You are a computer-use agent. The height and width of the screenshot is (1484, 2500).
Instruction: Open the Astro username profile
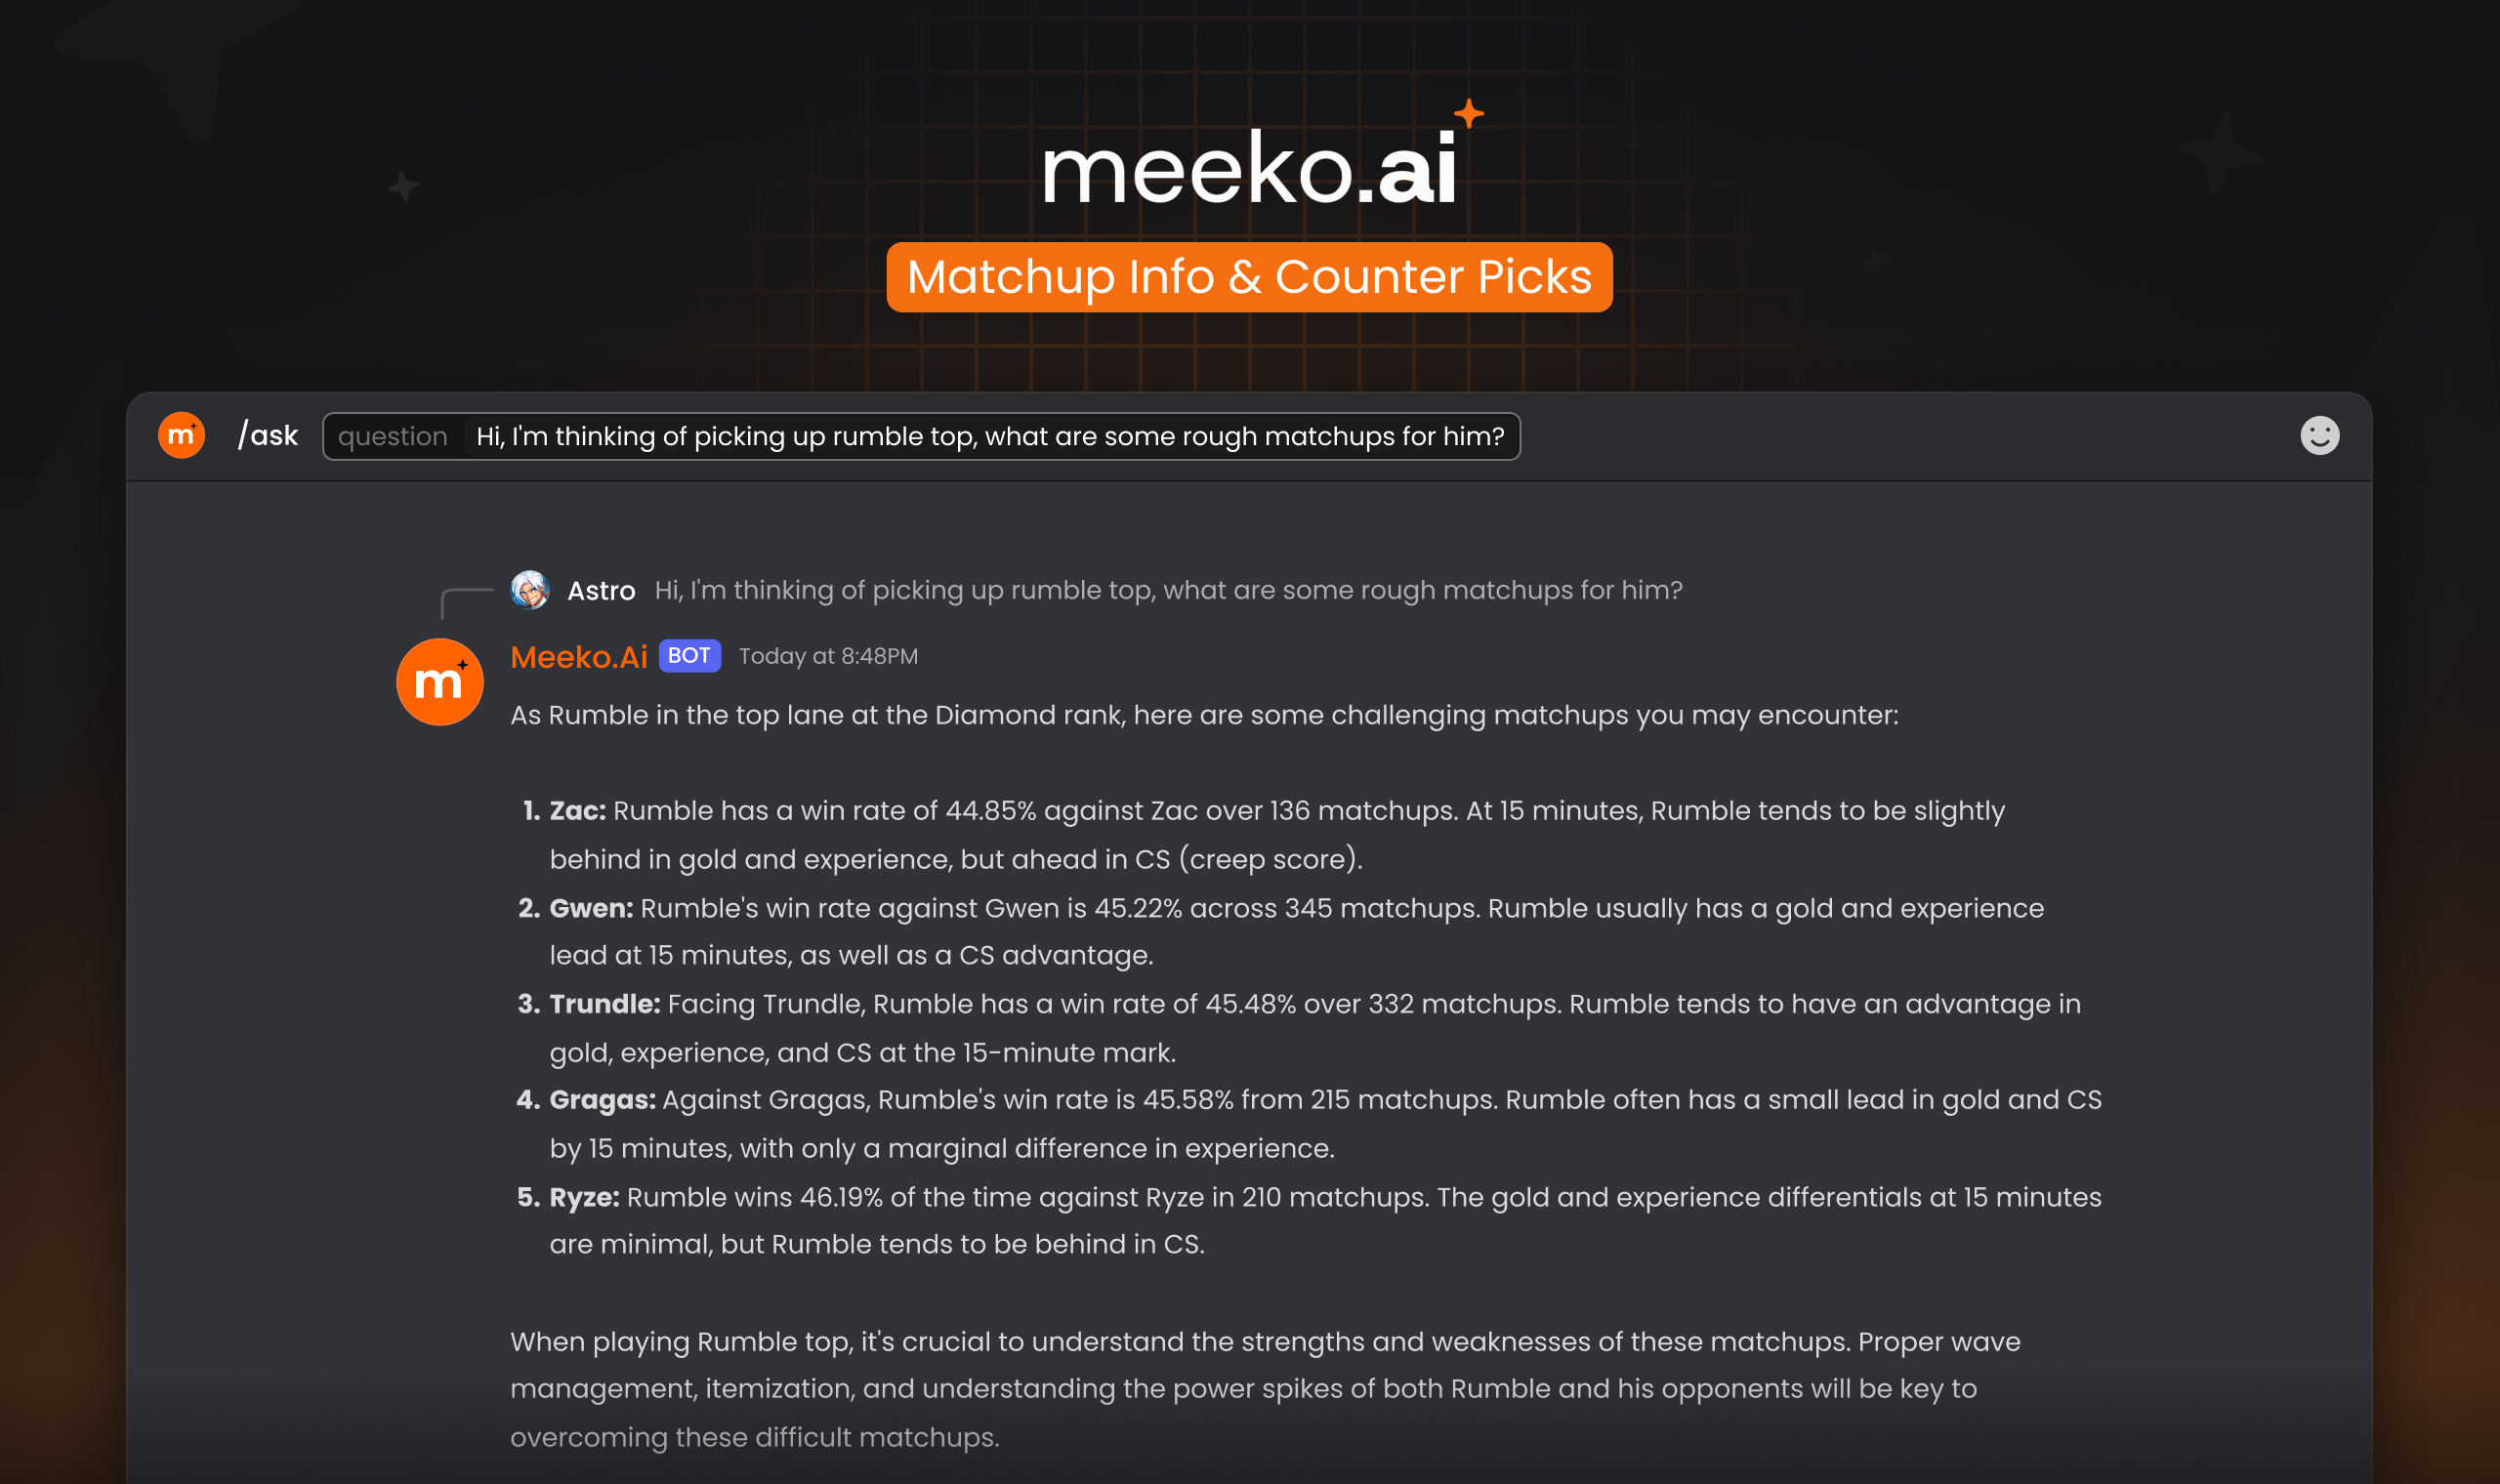point(601,591)
